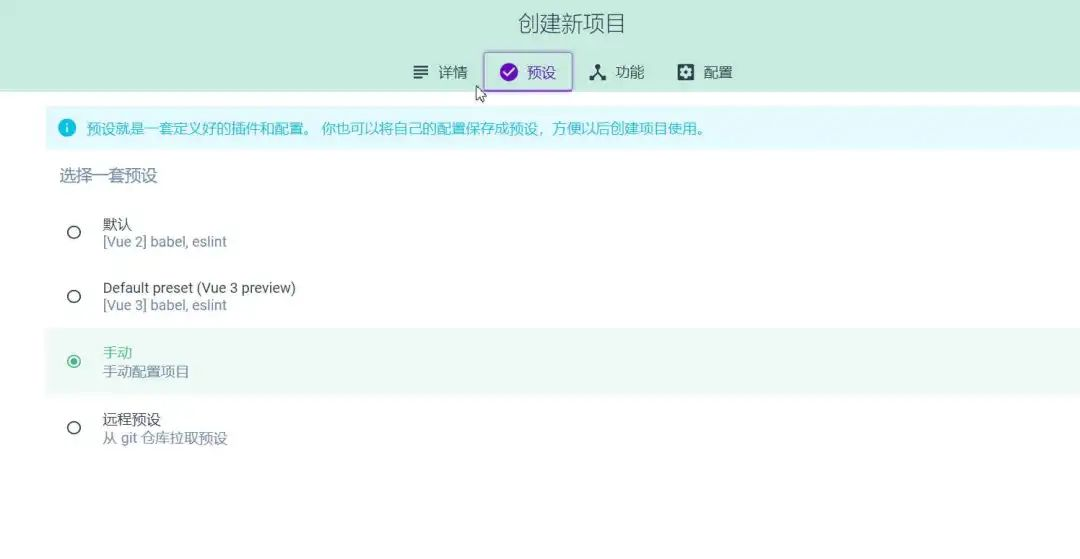
Task: Click the 默认 preset title text
Action: (x=117, y=224)
